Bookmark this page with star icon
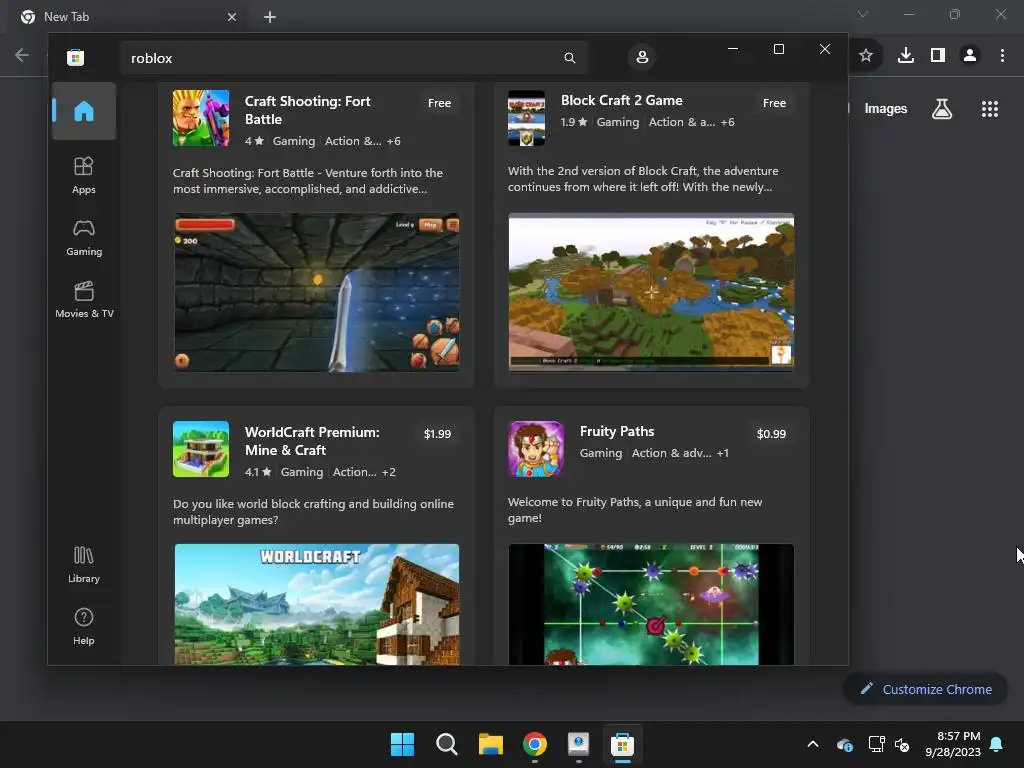Image resolution: width=1024 pixels, height=768 pixels. click(866, 56)
